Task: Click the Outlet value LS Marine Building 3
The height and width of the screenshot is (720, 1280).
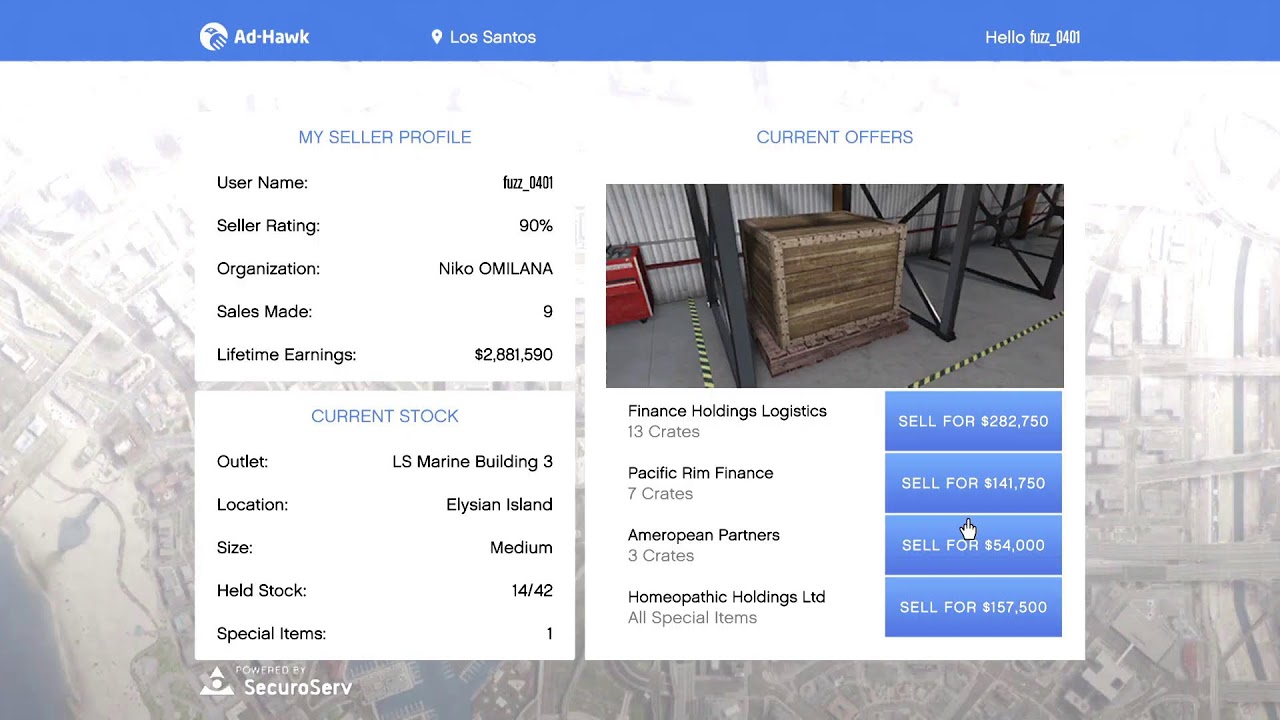Action: point(472,462)
